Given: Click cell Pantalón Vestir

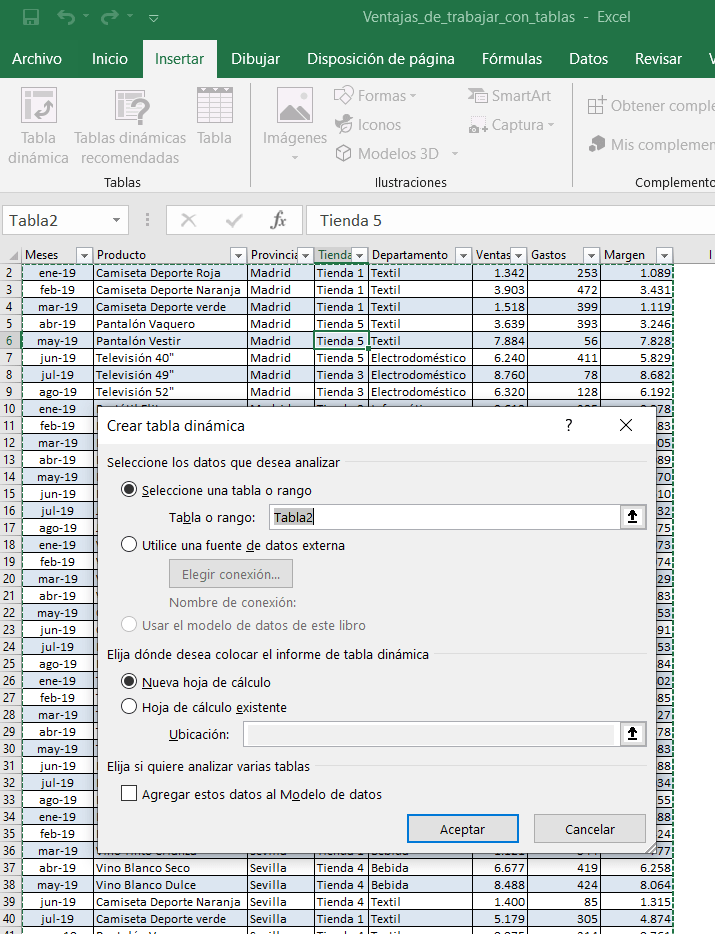Looking at the screenshot, I should click(170, 341).
